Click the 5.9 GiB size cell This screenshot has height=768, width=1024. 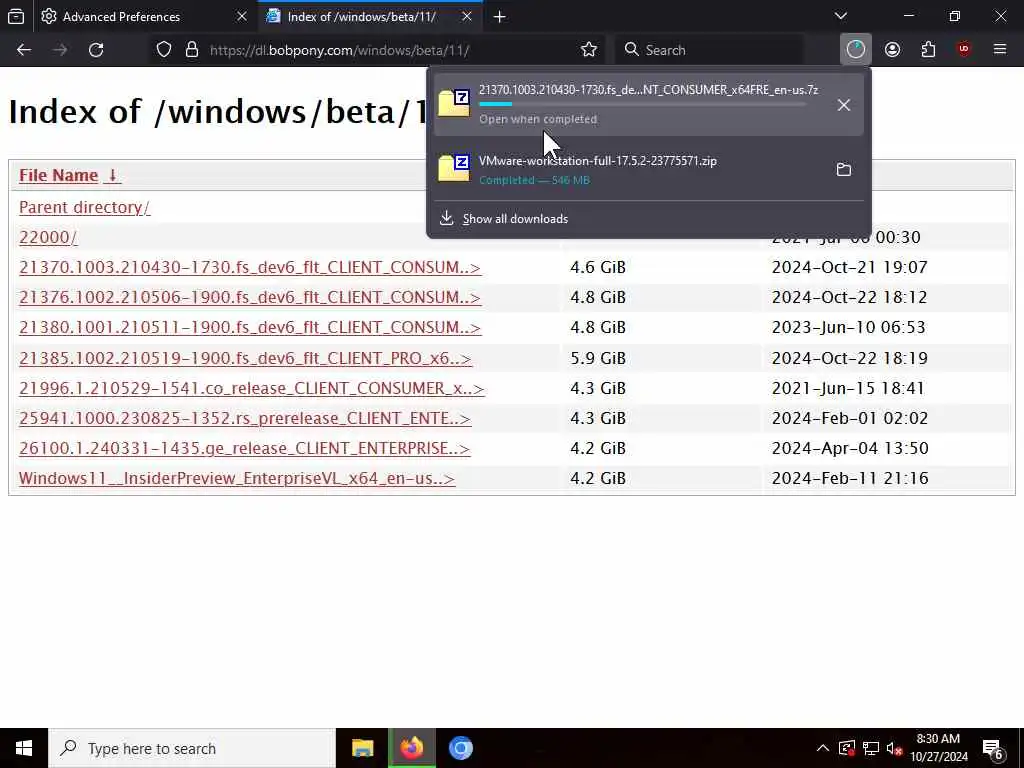pyautogui.click(x=598, y=358)
